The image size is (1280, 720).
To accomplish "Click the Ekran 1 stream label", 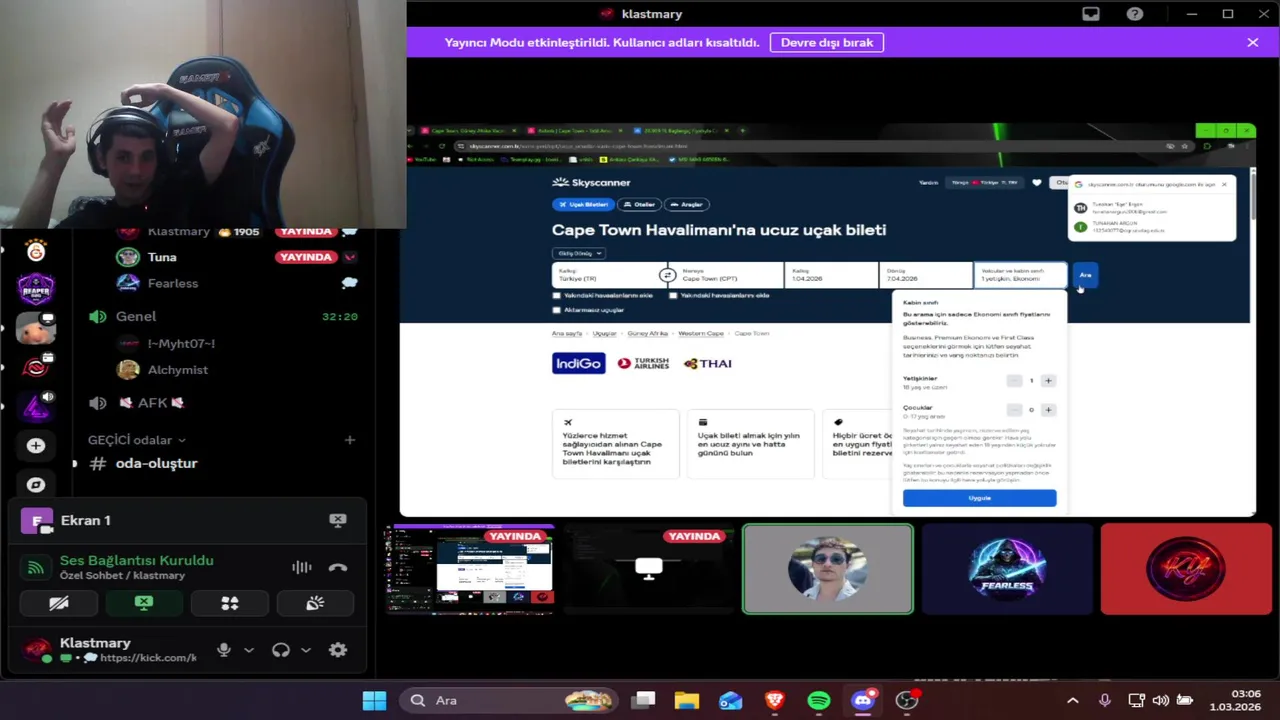I will pos(85,520).
